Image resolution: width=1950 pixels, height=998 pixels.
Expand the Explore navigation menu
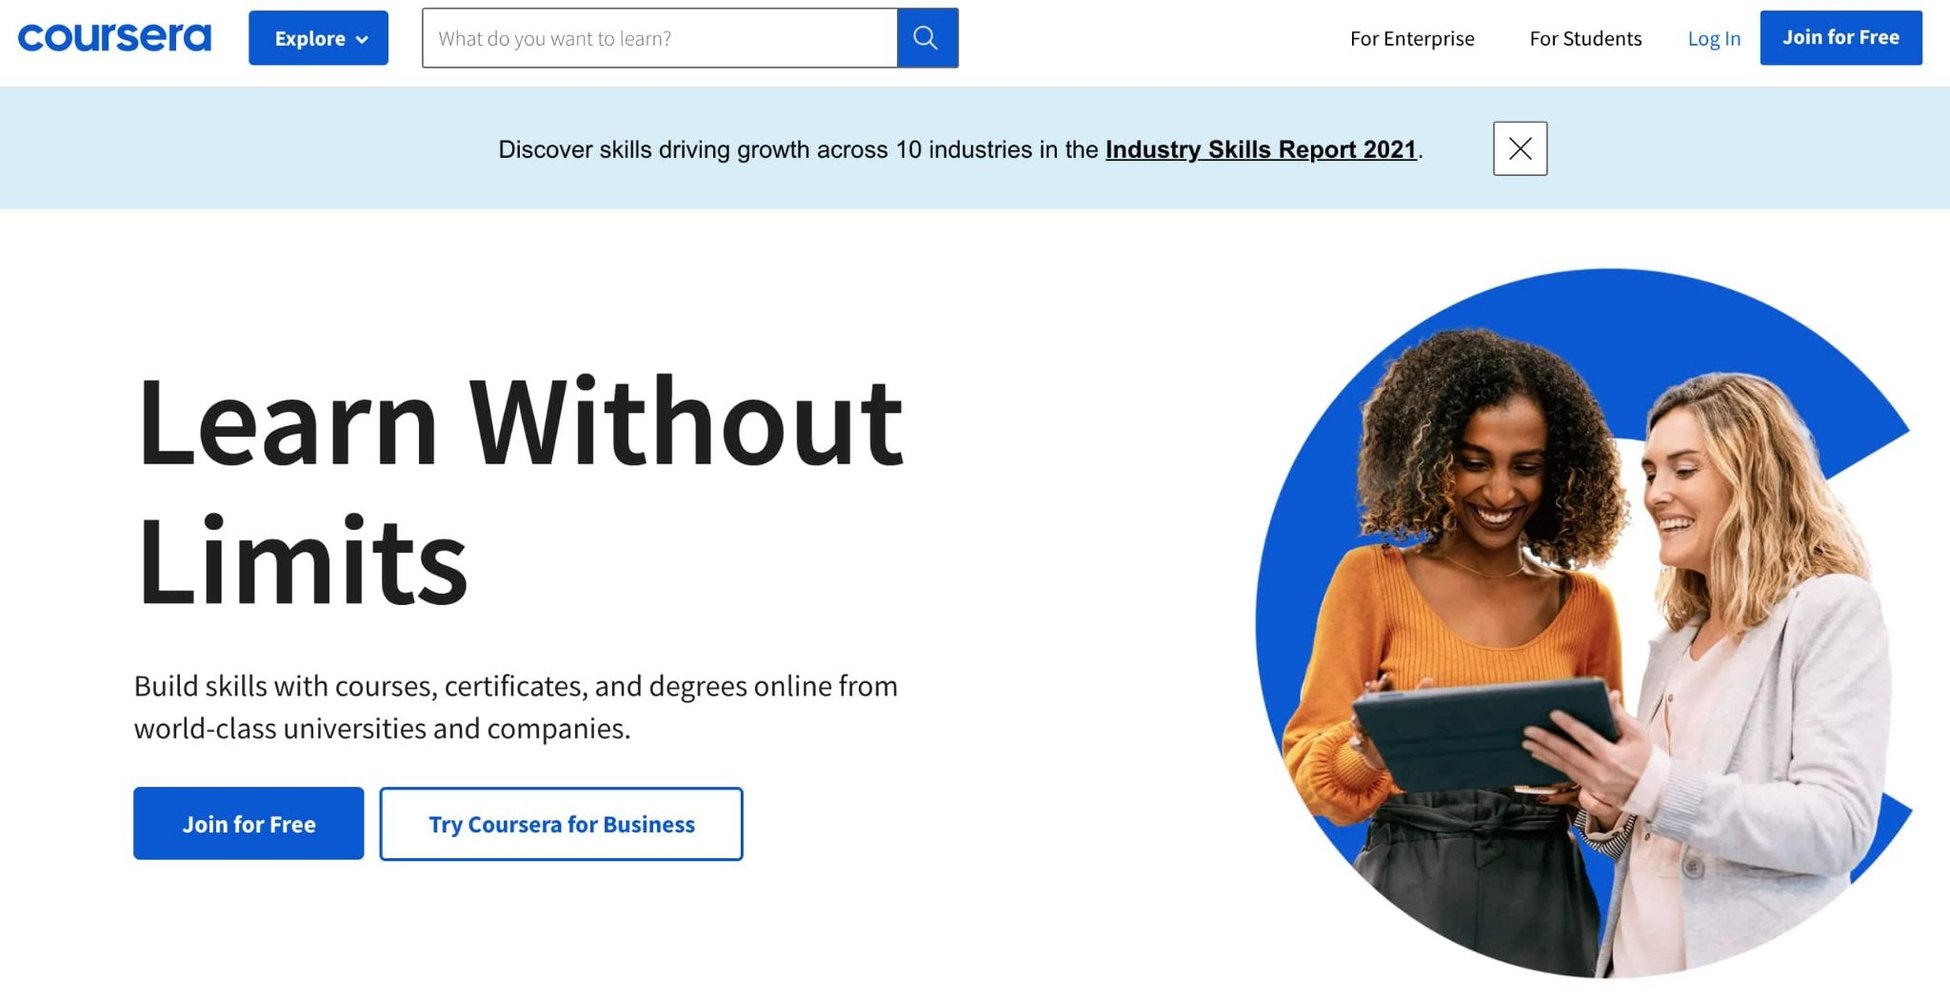pos(318,38)
